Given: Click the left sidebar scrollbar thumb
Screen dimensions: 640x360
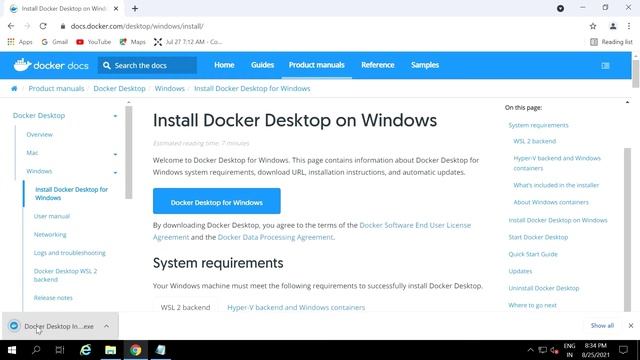Looking at the screenshot, I should [129, 152].
